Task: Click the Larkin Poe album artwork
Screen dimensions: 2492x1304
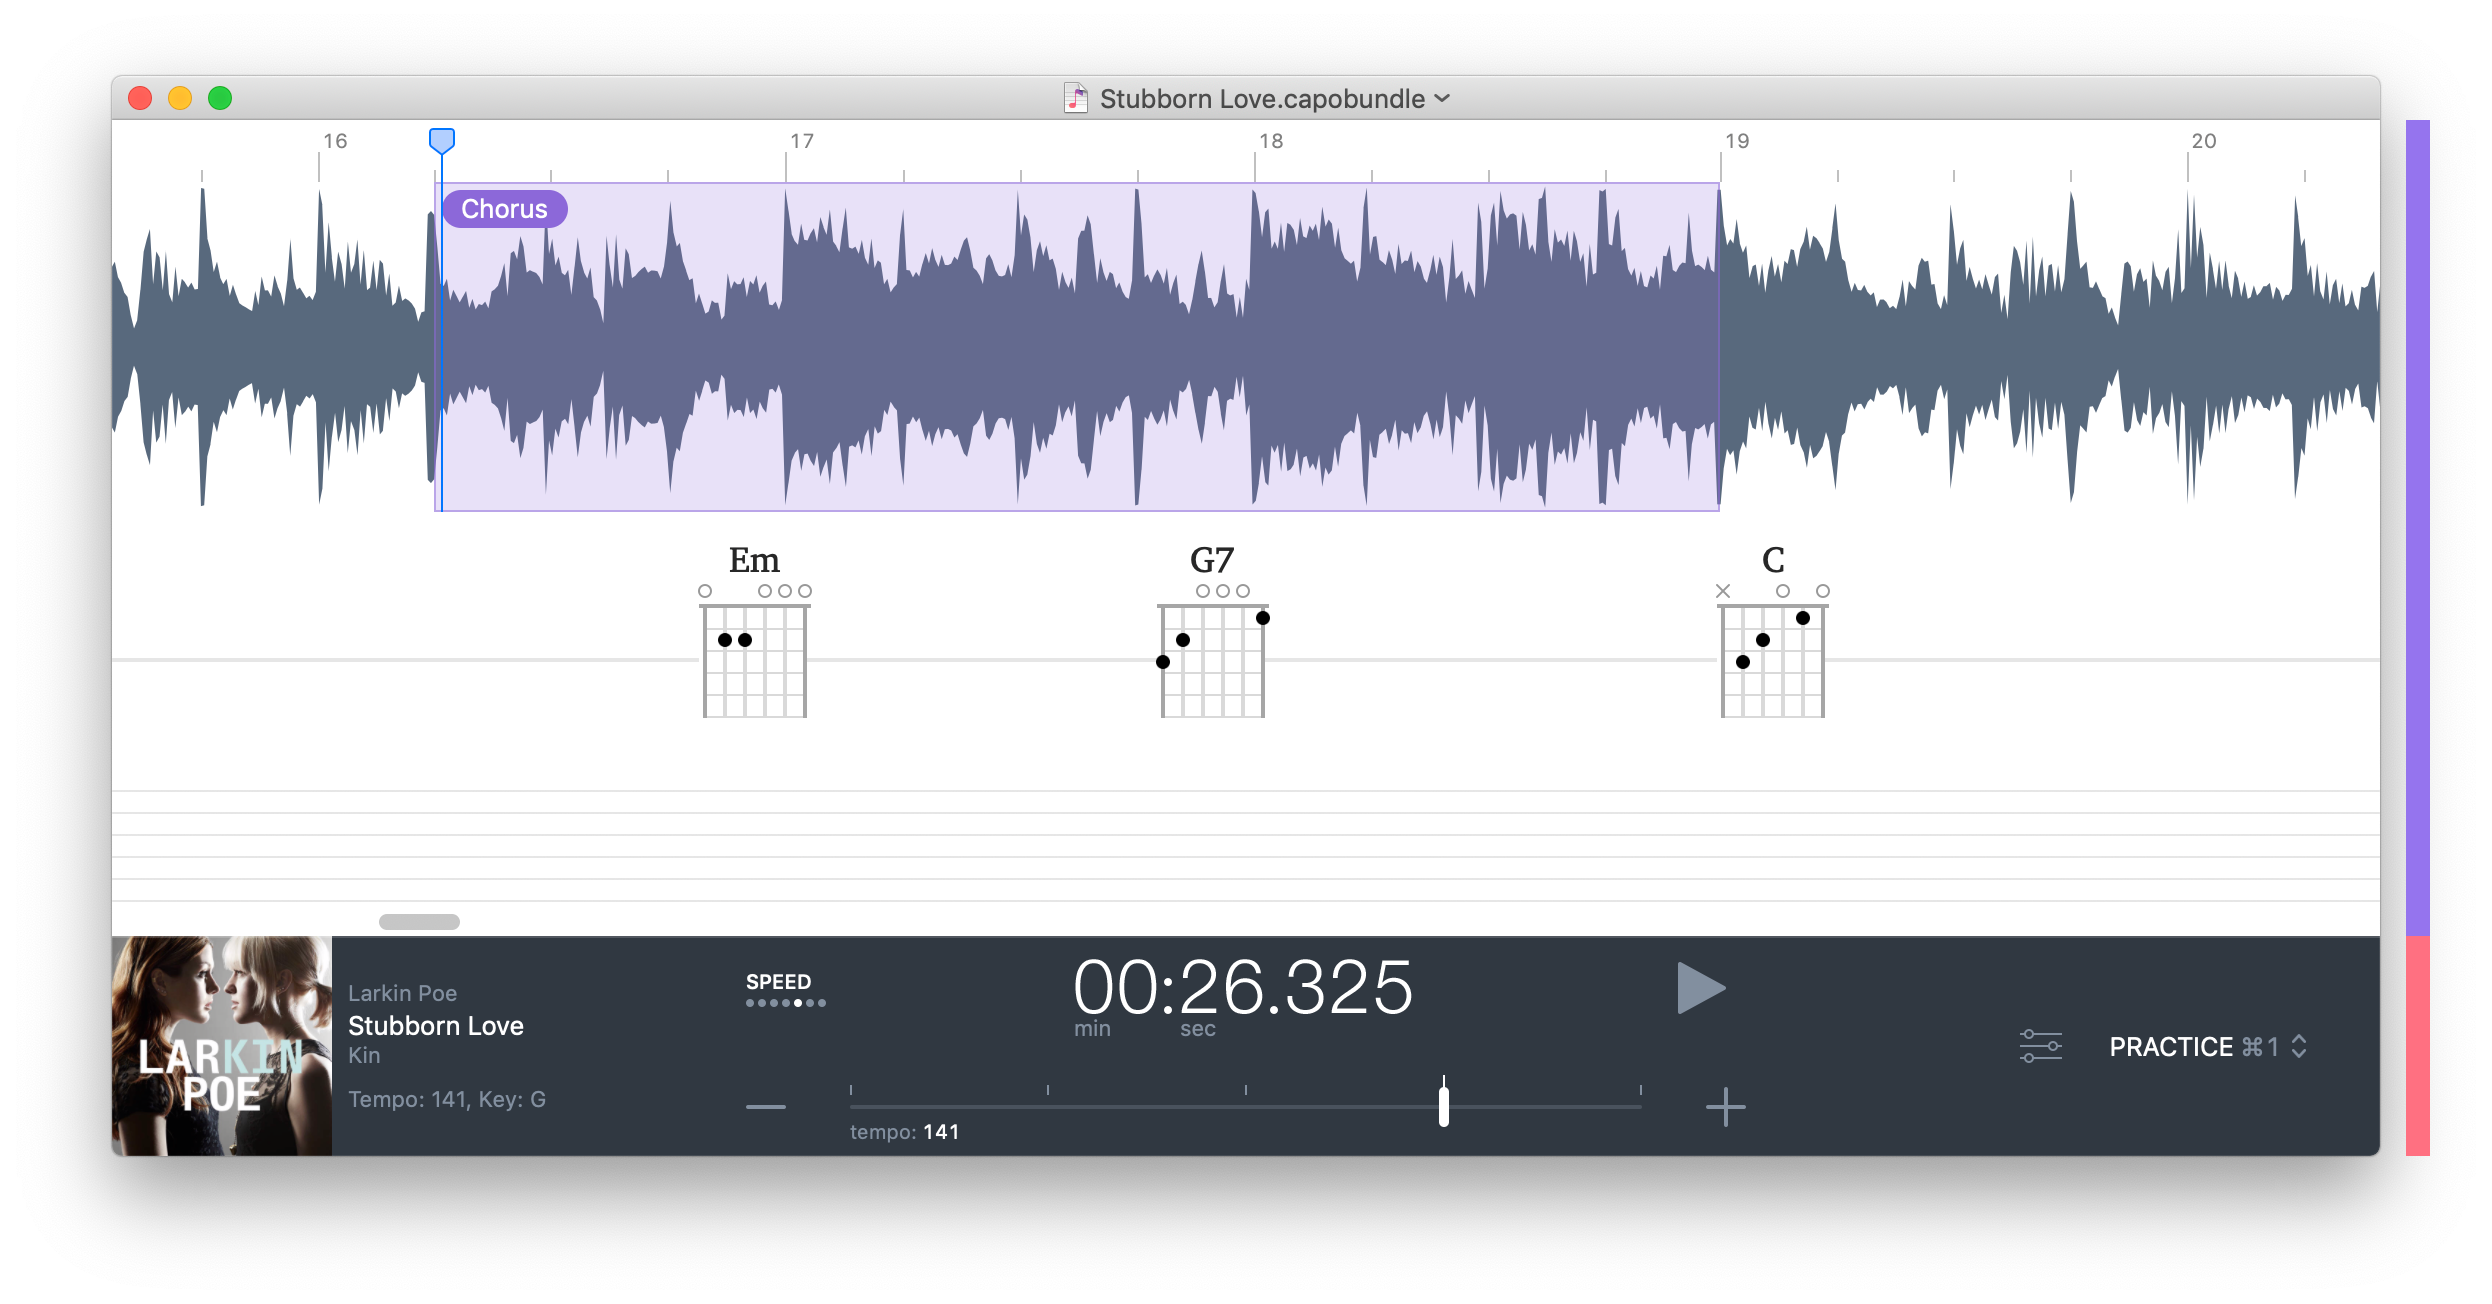Action: tap(222, 1046)
